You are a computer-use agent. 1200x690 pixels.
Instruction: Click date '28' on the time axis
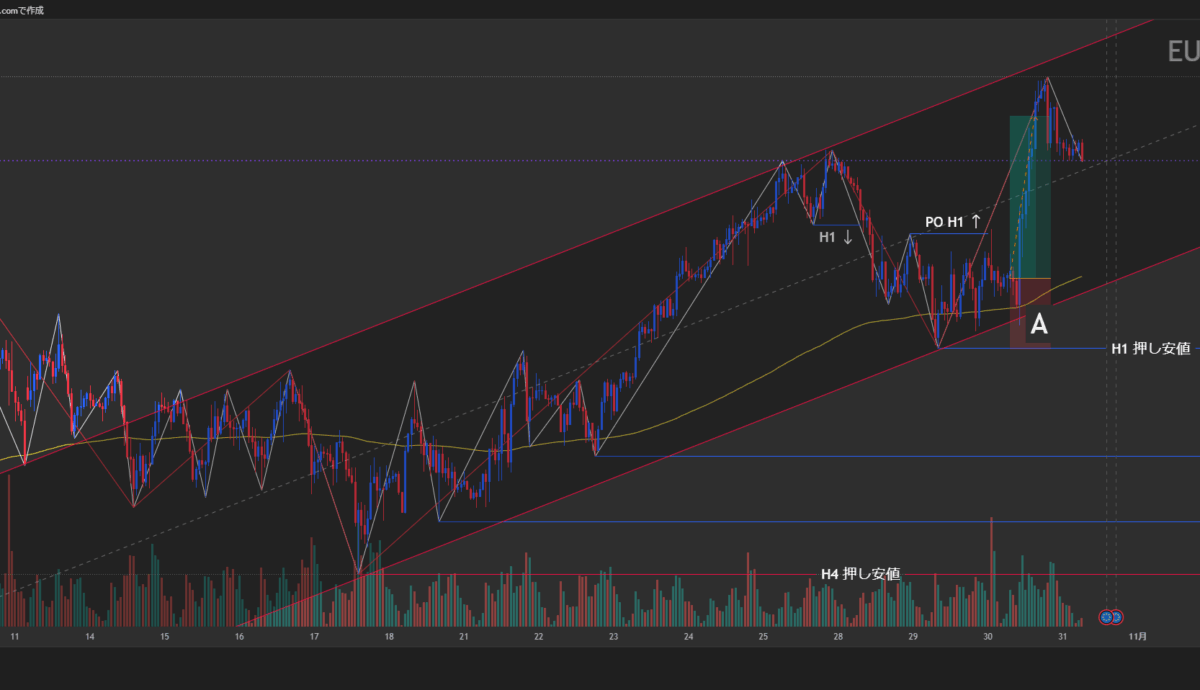pos(837,635)
